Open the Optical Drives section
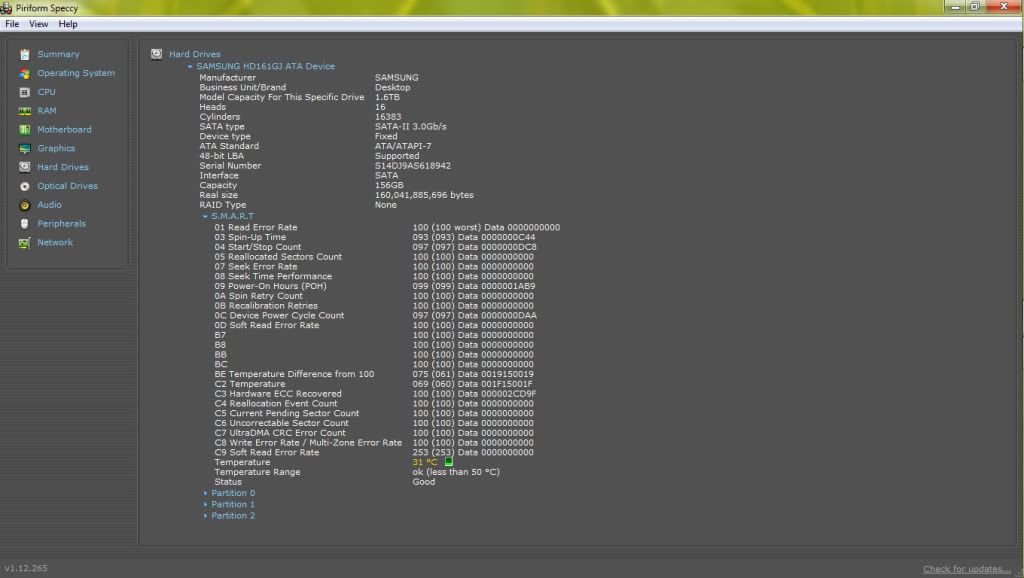 coord(67,186)
